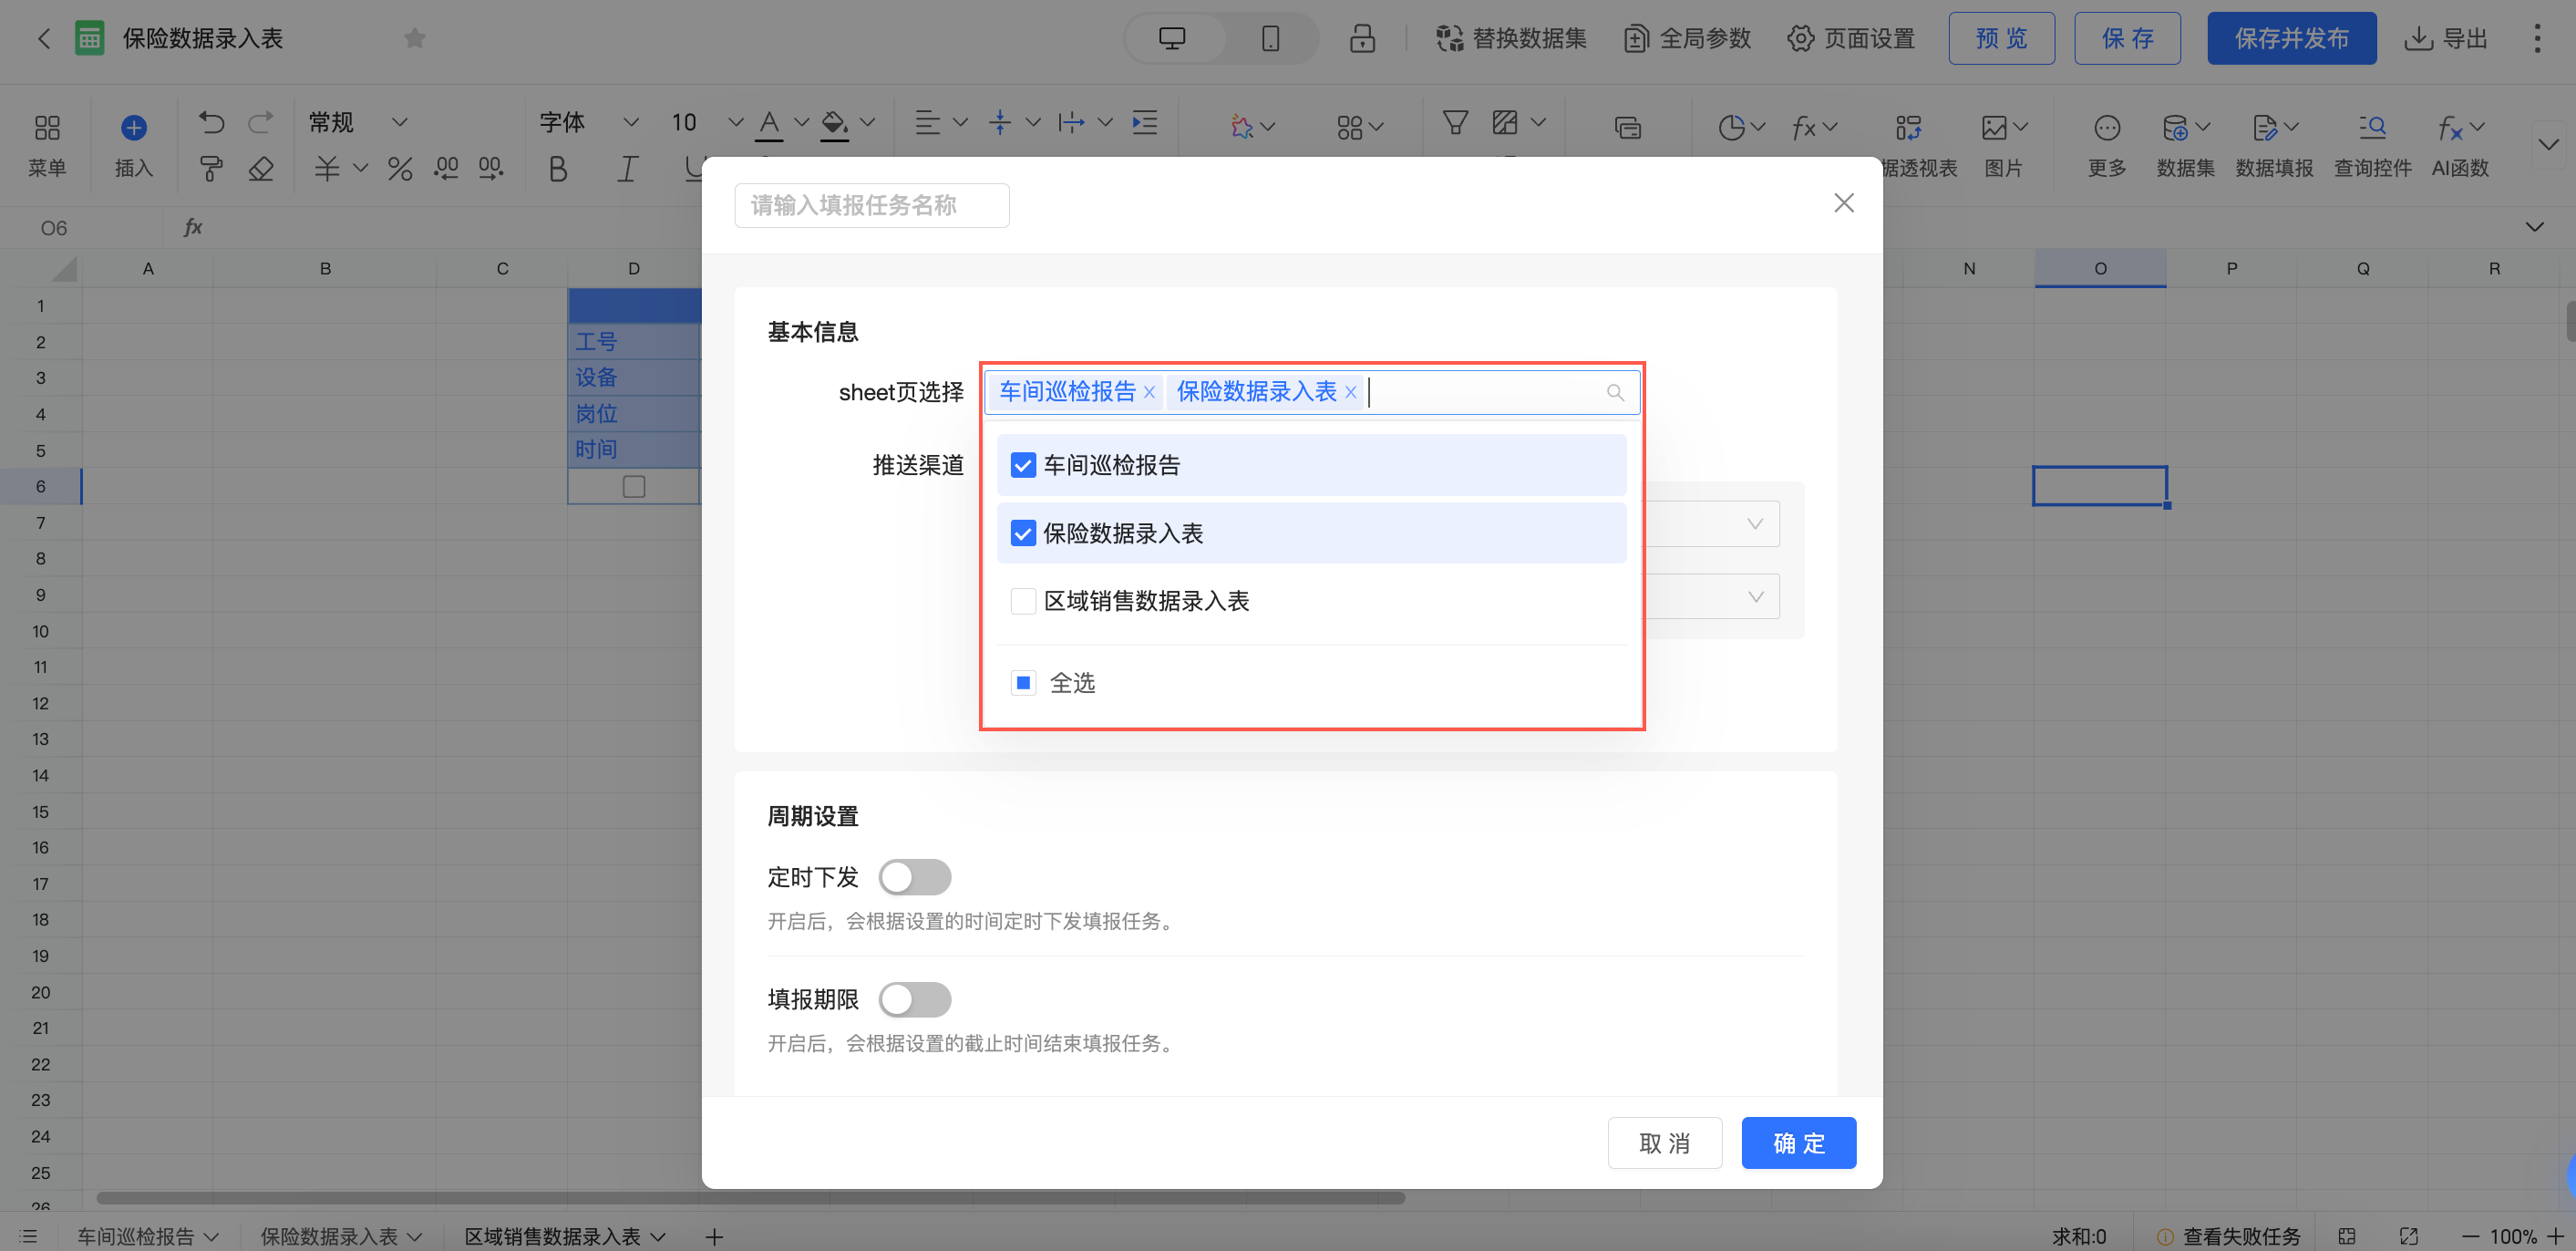Switch to 车间巡检报告 sheet tab
This screenshot has width=2576, height=1251.
[136, 1236]
